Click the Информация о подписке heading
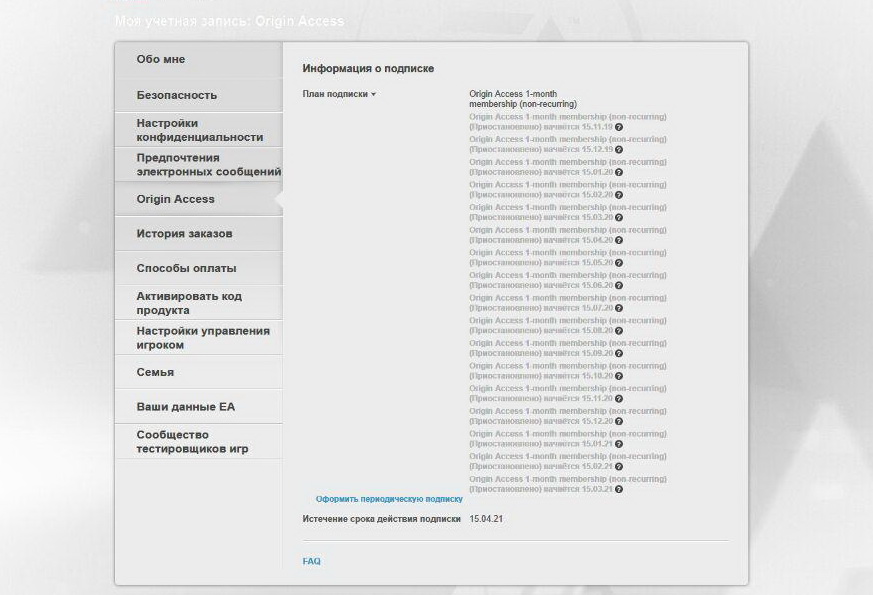This screenshot has height=595, width=873. coord(368,68)
